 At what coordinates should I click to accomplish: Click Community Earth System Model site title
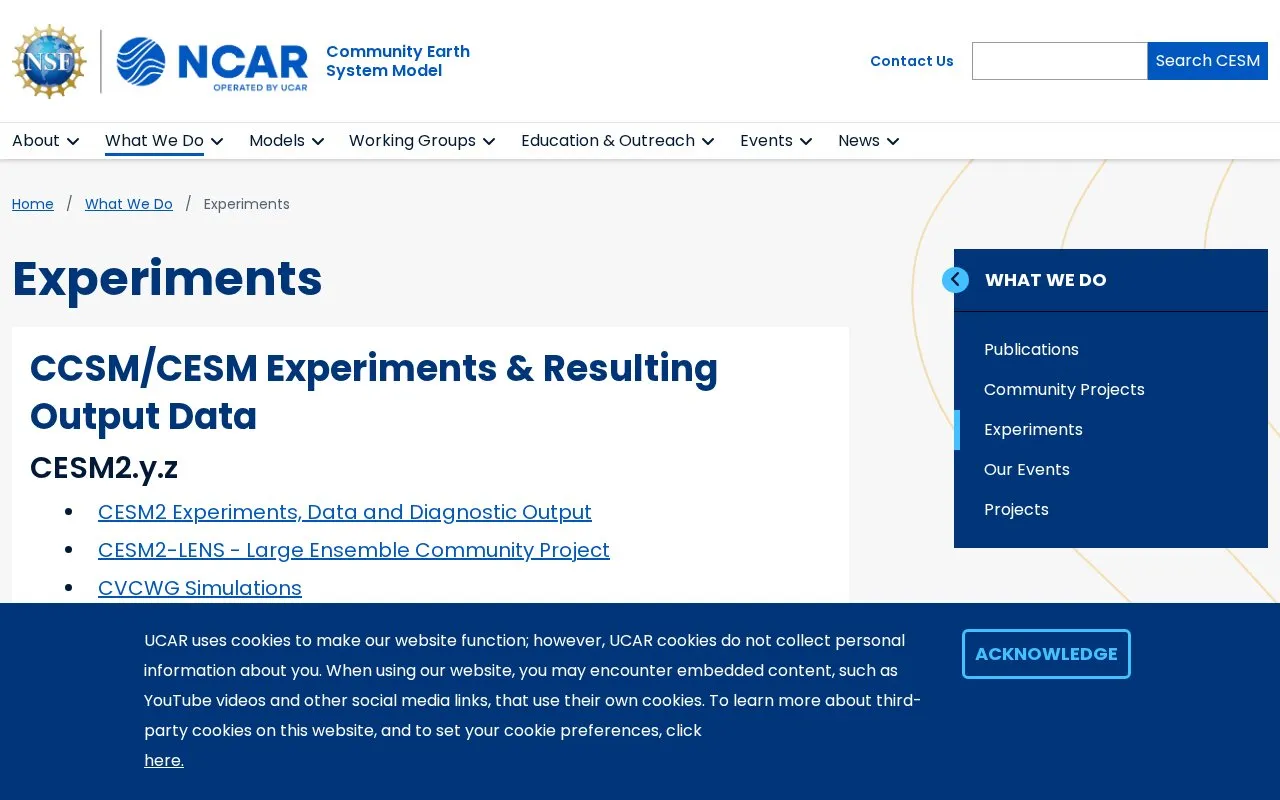[x=398, y=61]
